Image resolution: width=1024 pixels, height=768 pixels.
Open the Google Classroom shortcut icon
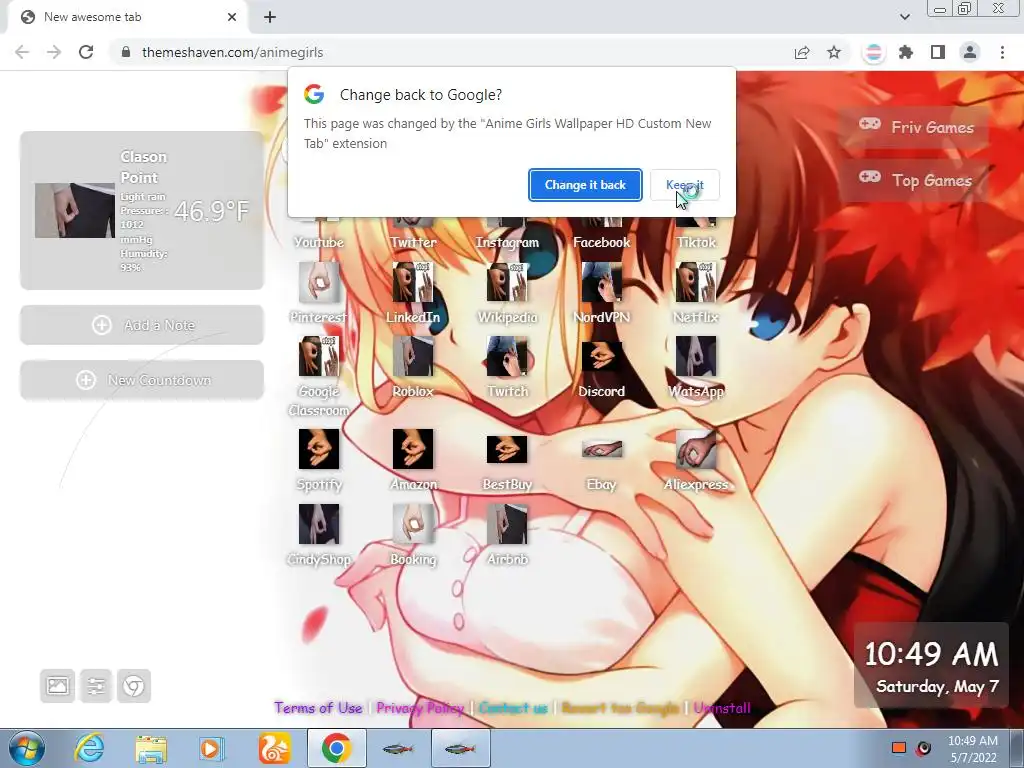(319, 357)
